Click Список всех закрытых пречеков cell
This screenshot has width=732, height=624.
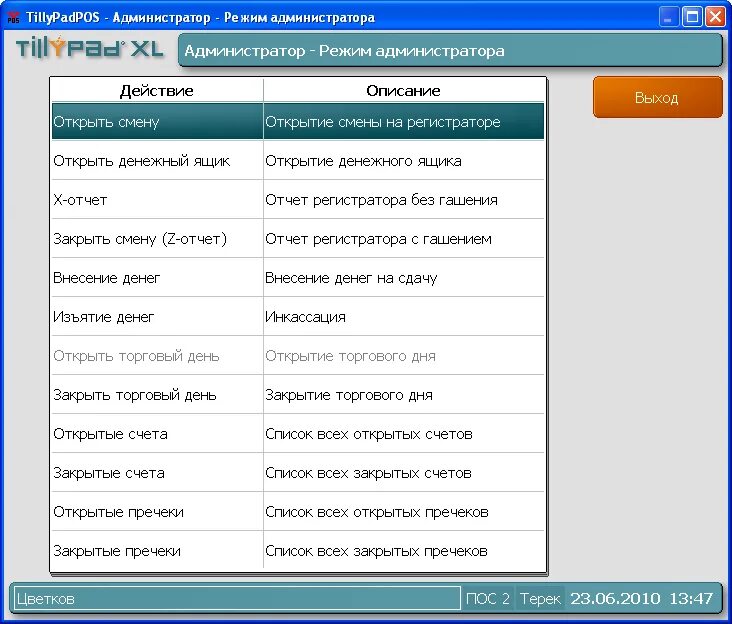coord(404,551)
